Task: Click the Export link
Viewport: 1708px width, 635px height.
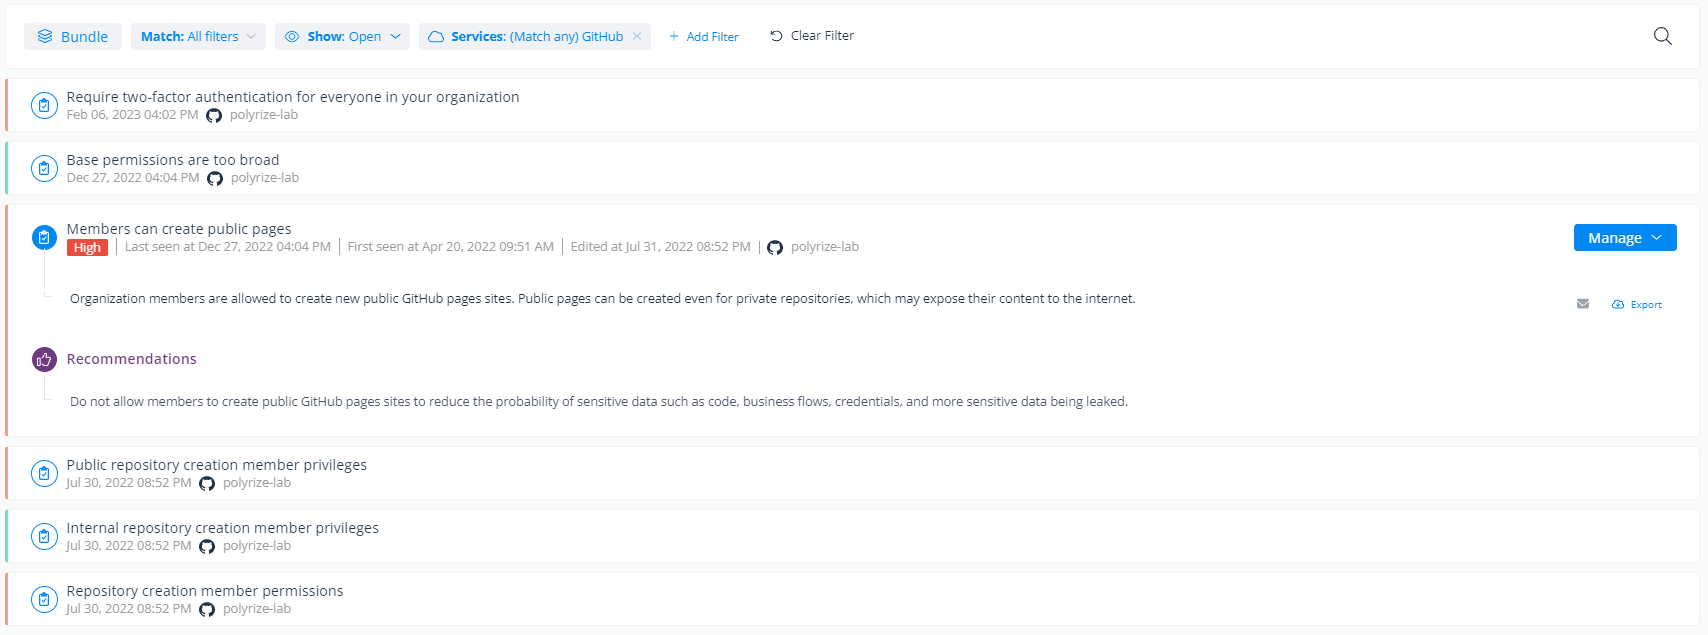Action: pos(1637,304)
